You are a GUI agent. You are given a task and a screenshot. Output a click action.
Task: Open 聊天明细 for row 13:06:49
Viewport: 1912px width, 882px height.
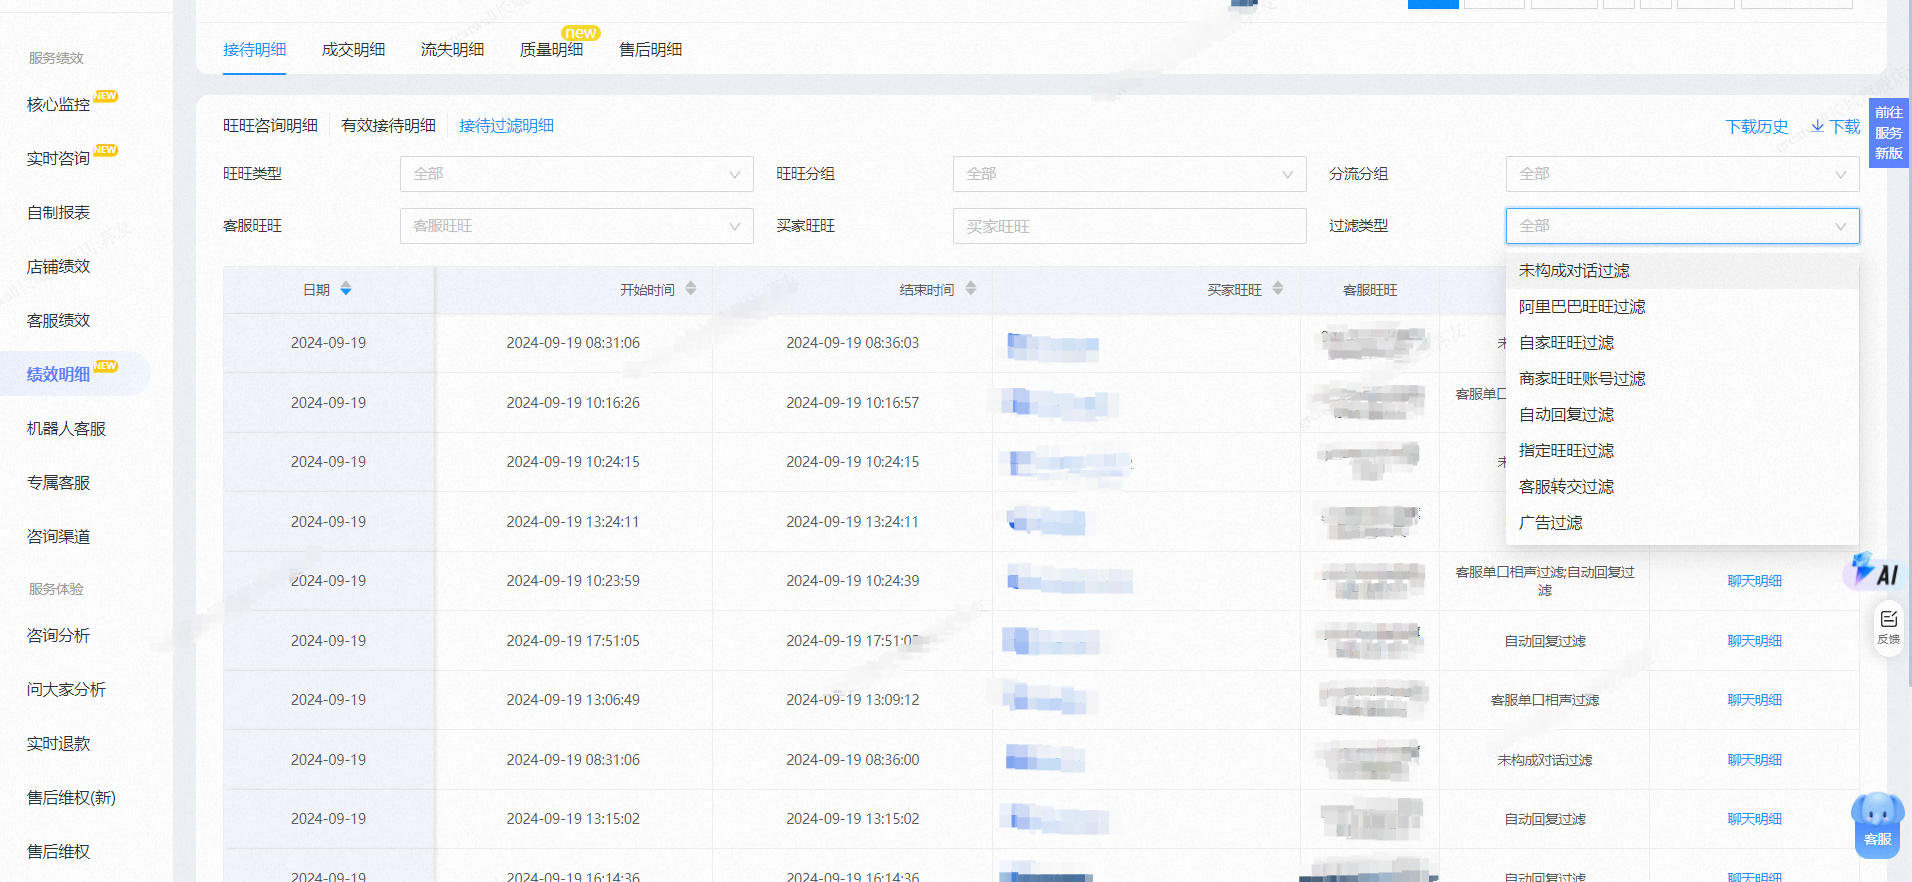[1754, 700]
